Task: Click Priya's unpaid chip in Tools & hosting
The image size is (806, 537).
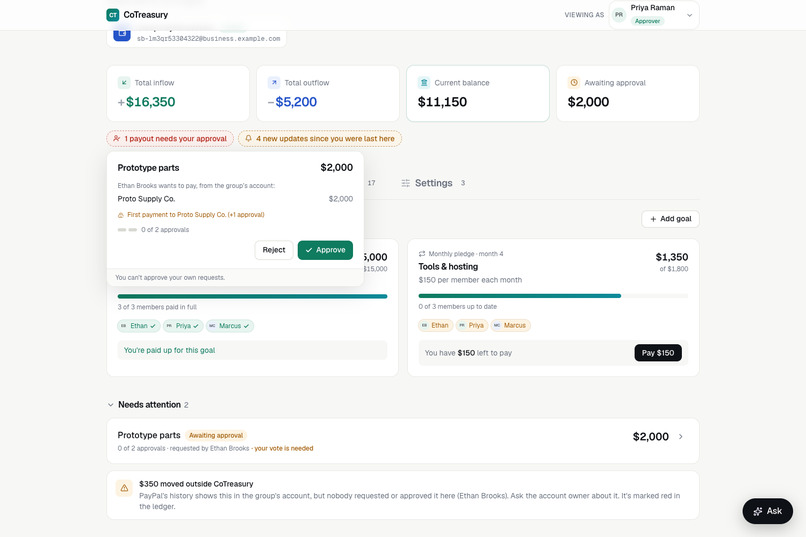Action: (x=471, y=325)
